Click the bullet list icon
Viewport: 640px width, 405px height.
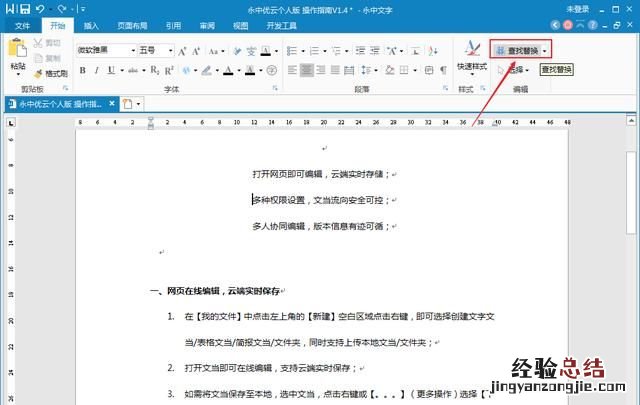[x=291, y=51]
